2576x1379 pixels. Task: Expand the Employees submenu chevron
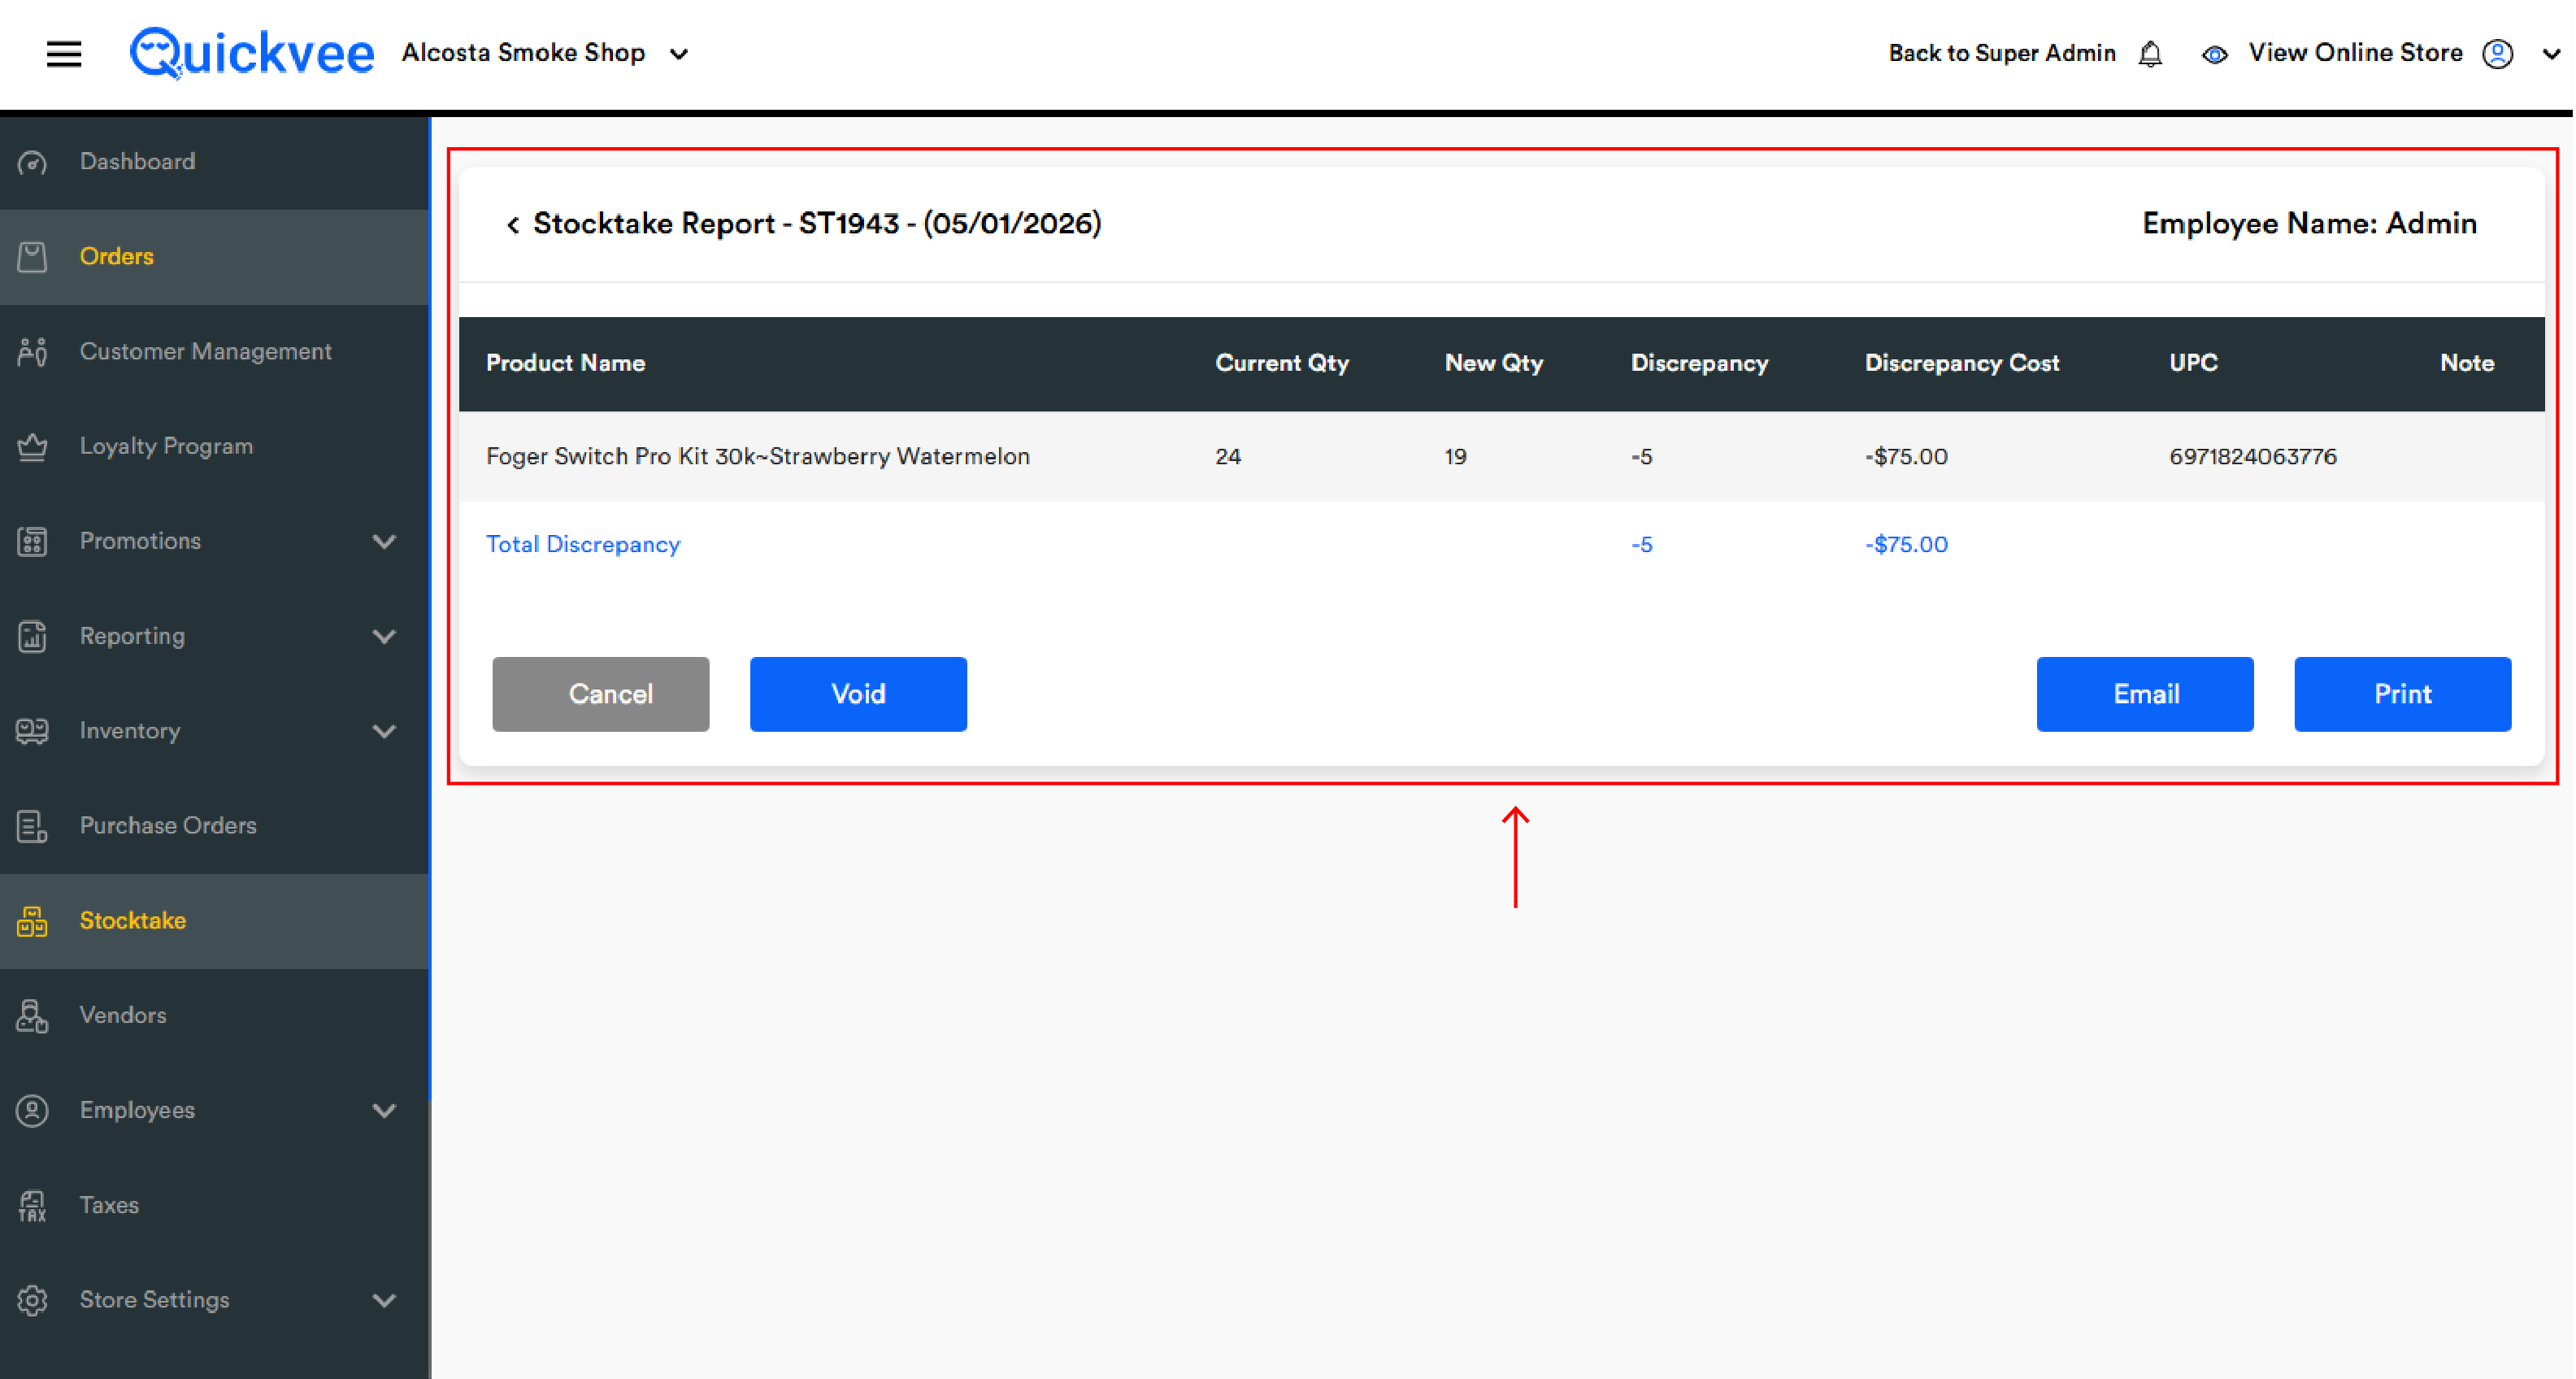point(385,1111)
